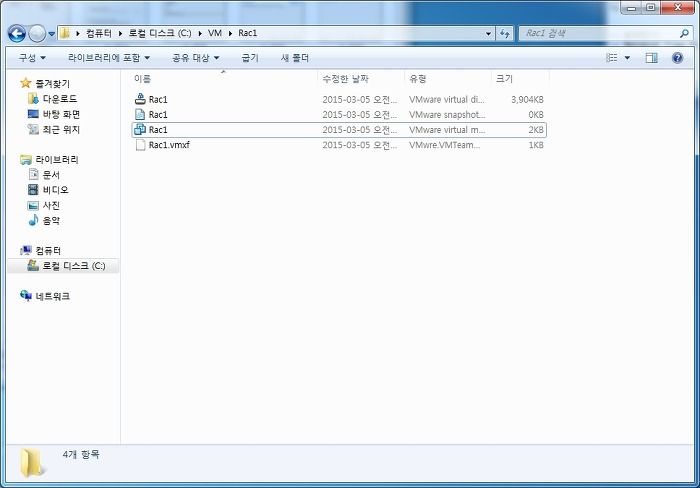This screenshot has height=488, width=700.
Task: Sort by the 유형 column header
Action: 418,79
